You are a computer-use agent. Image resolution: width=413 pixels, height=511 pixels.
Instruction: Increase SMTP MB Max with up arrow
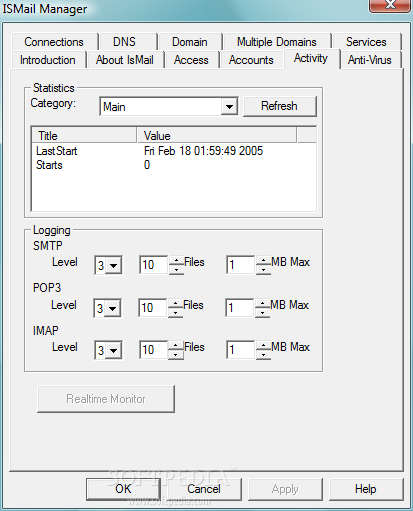click(x=263, y=260)
